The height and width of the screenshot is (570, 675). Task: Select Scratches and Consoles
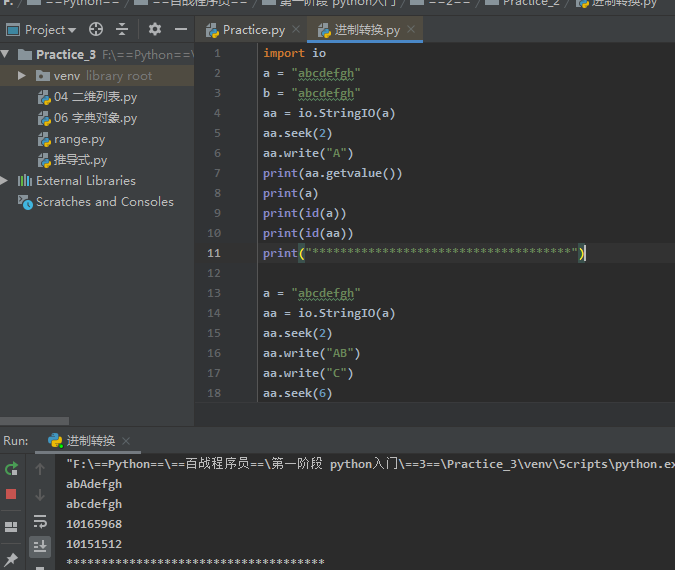(x=105, y=201)
